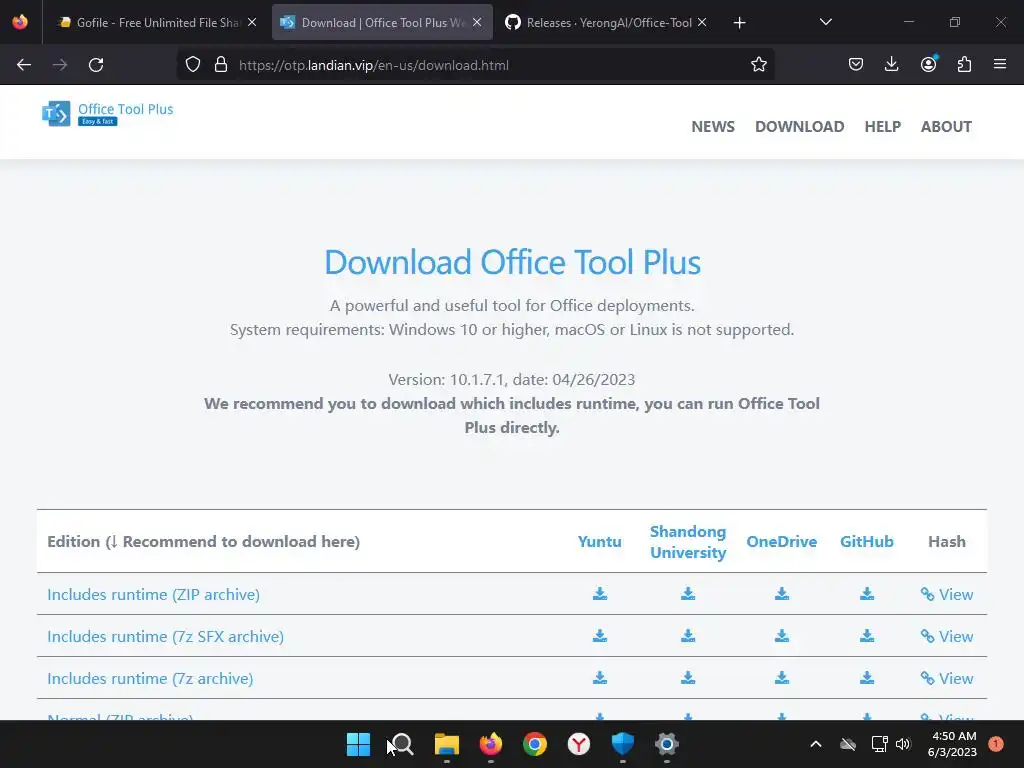Viewport: 1024px width, 768px height.
Task: Open the clock and date panel
Action: (952, 744)
